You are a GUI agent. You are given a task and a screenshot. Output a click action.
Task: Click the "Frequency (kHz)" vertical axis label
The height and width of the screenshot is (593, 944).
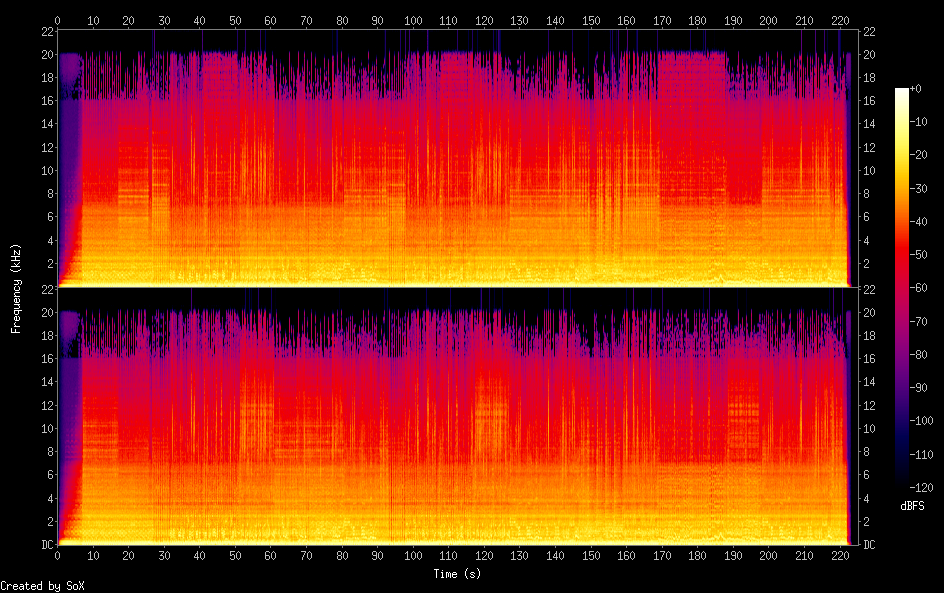coord(16,288)
